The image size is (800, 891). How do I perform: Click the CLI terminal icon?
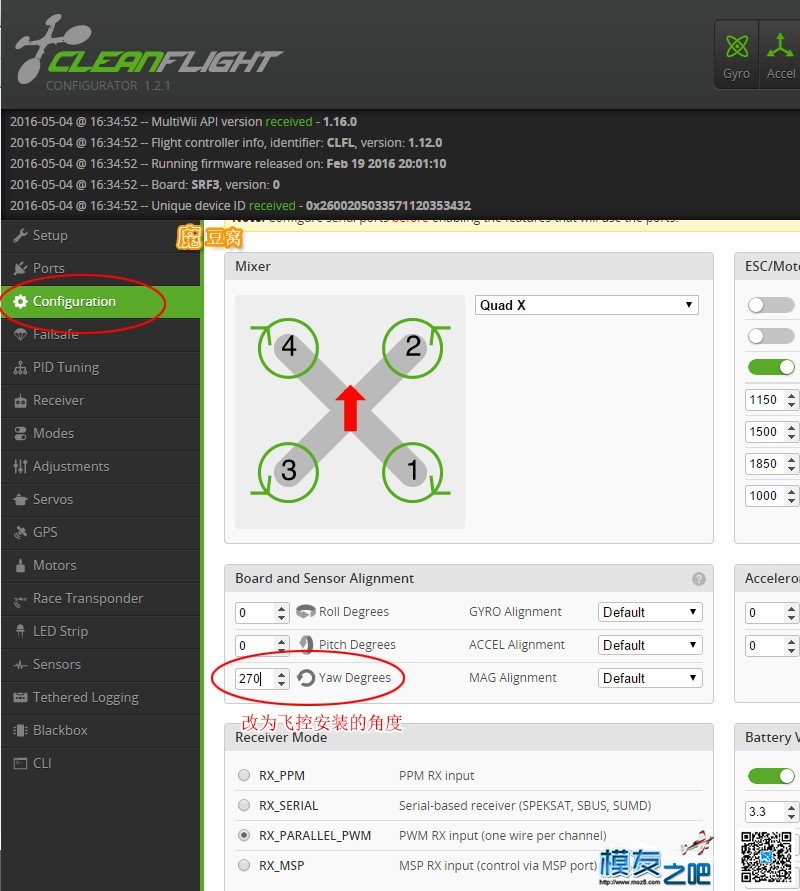point(20,763)
